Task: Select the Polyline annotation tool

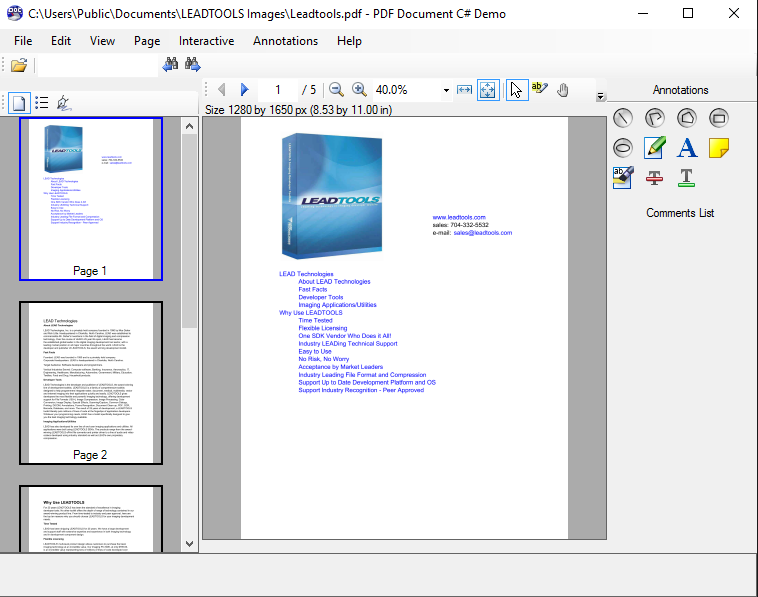Action: coord(655,118)
